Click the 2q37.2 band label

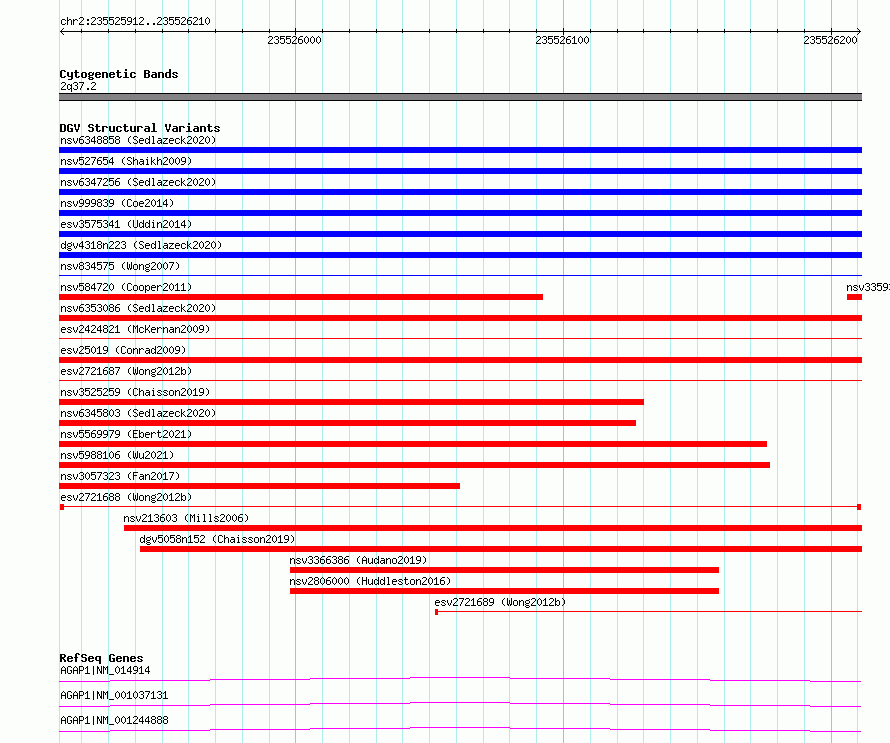click(78, 86)
